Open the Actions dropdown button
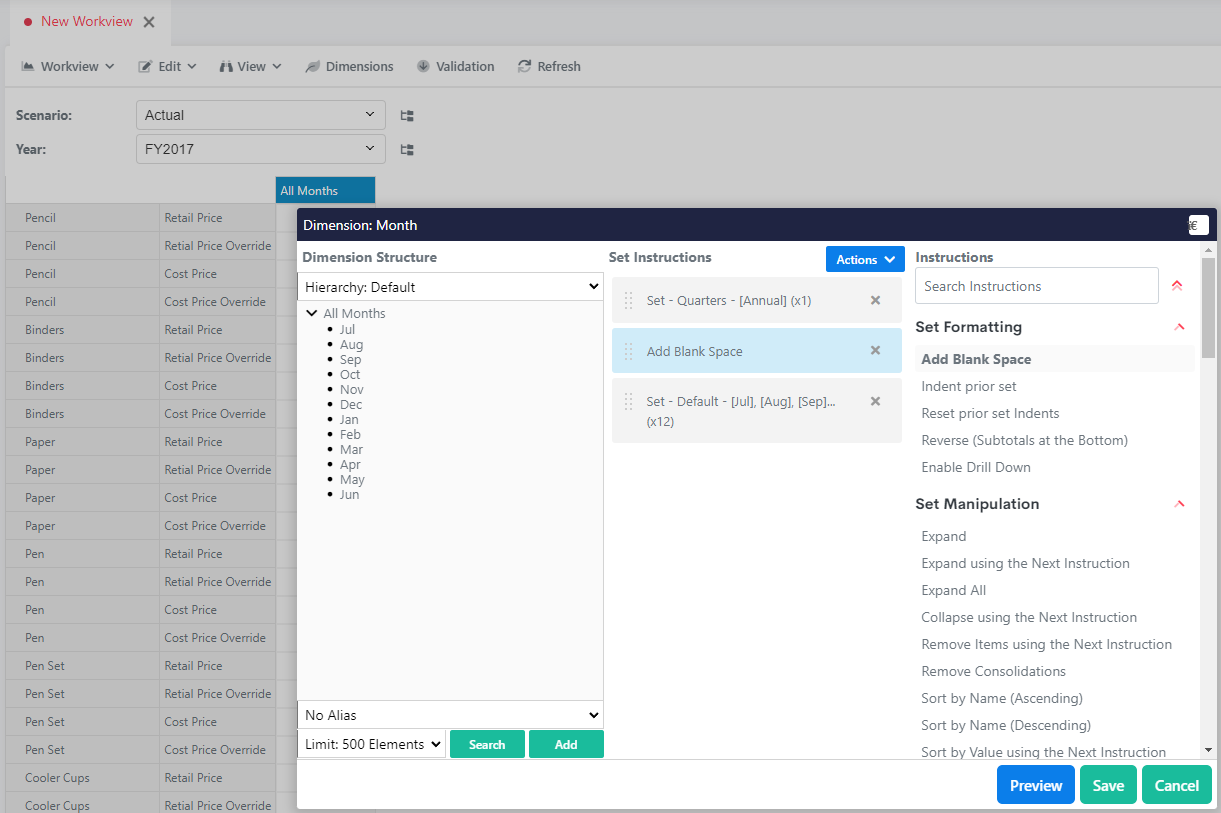Screen dimensions: 1221x813 click(865, 259)
